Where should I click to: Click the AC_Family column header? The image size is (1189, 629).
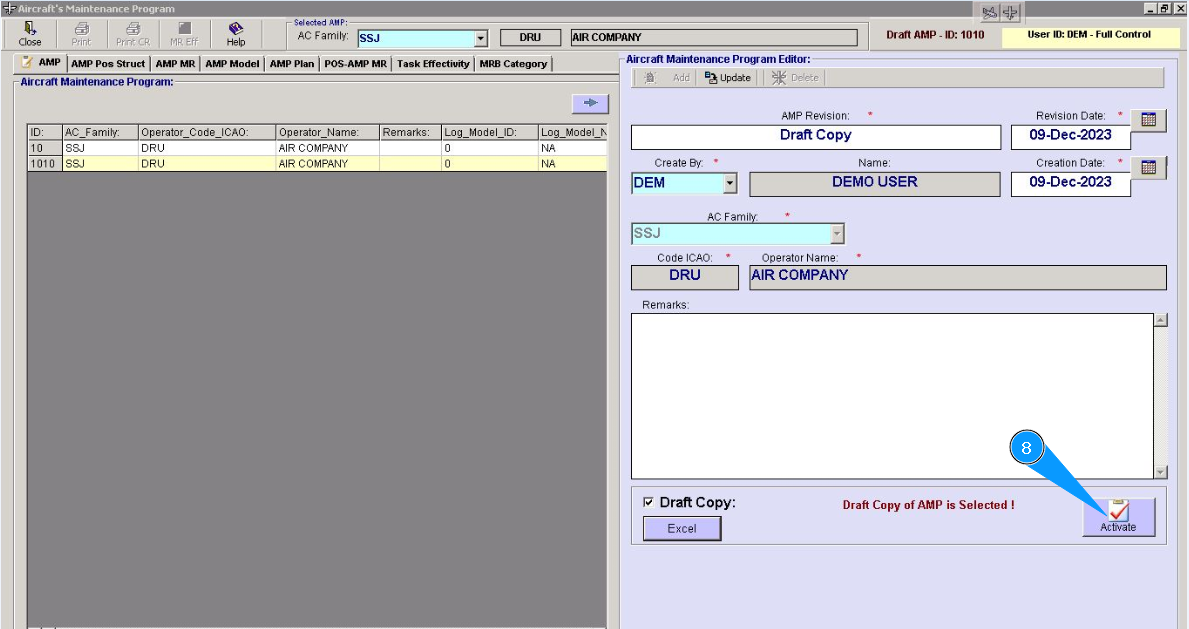[100, 132]
